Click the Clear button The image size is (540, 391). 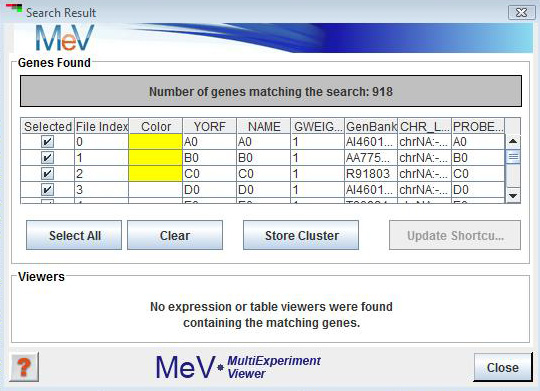(175, 235)
